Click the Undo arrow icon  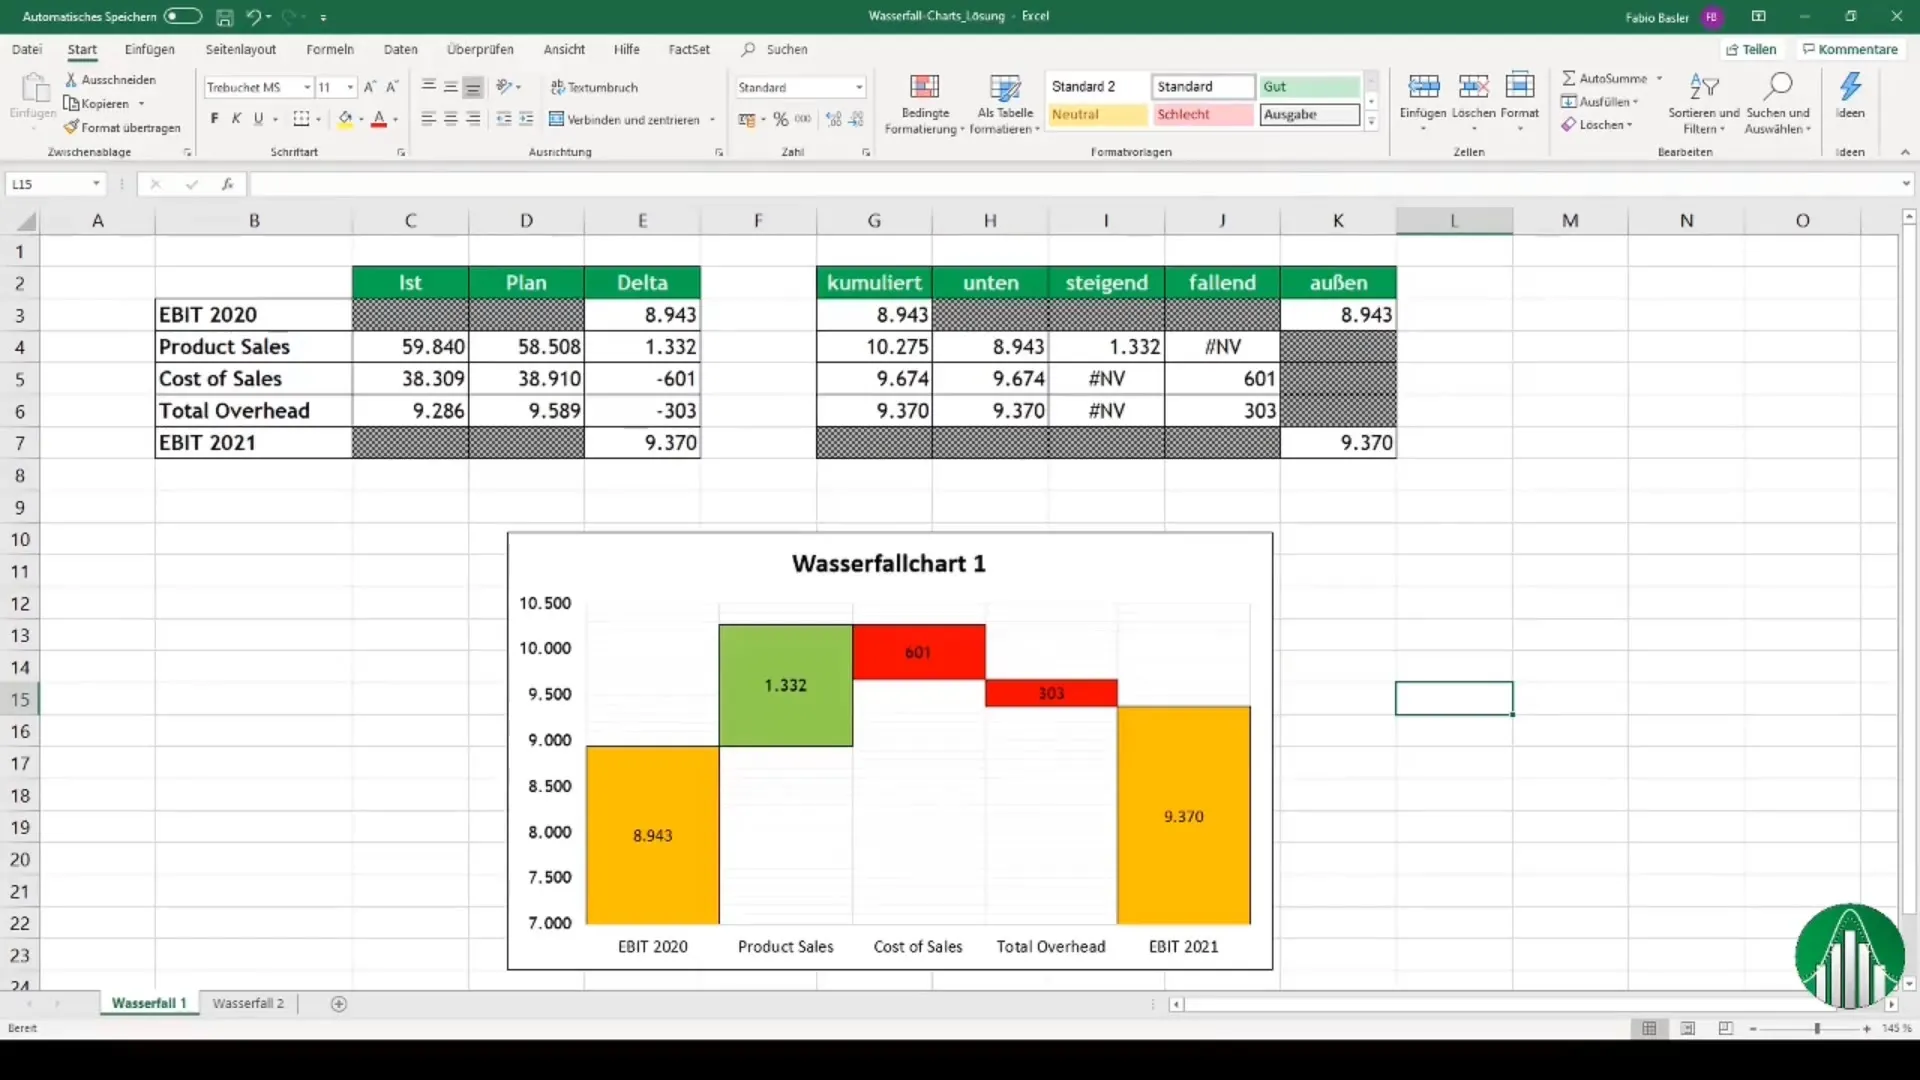pos(253,17)
